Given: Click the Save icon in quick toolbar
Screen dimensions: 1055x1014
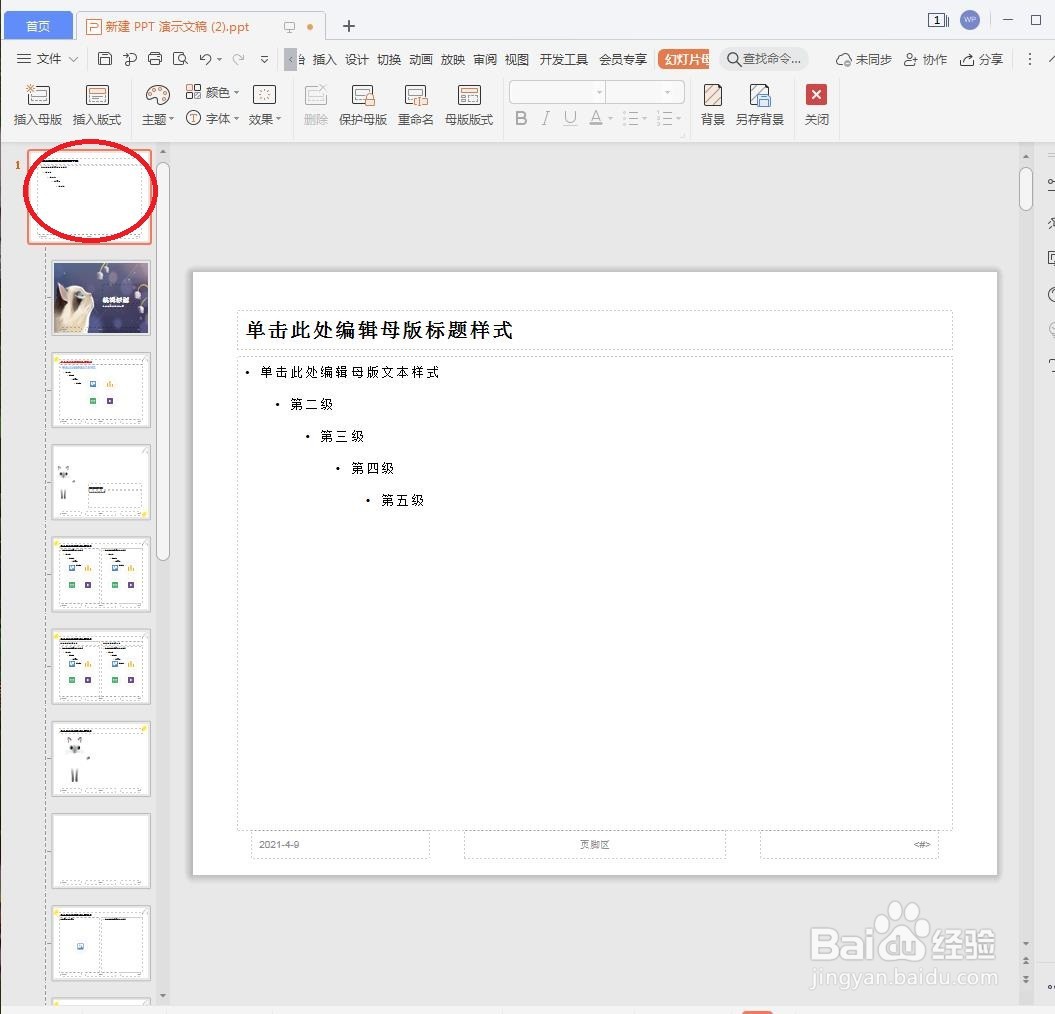Looking at the screenshot, I should [104, 59].
